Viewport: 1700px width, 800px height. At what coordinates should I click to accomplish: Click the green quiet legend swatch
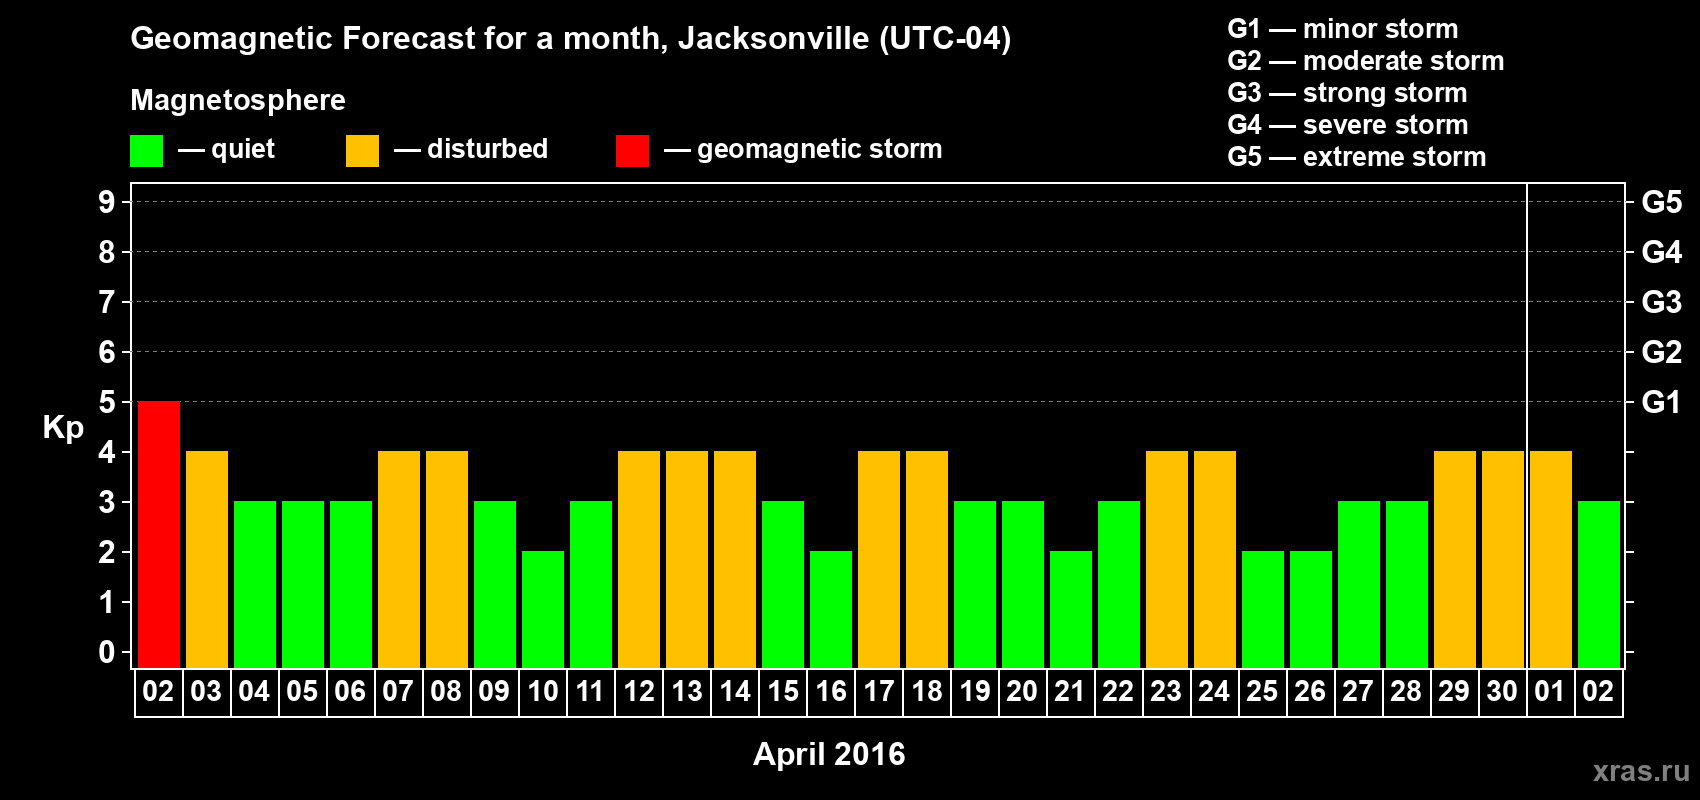click(x=146, y=151)
